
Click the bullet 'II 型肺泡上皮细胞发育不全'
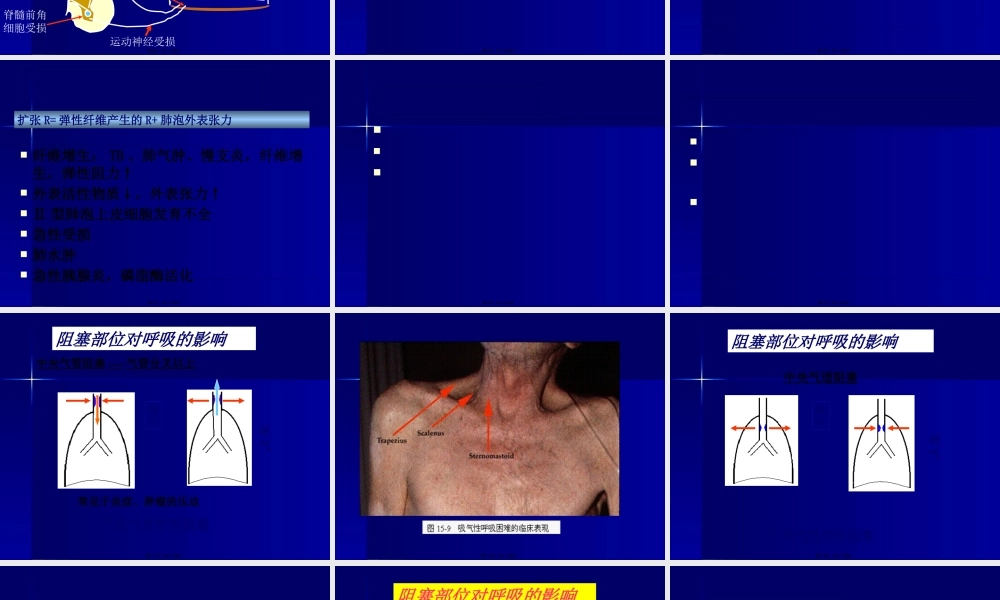click(122, 214)
